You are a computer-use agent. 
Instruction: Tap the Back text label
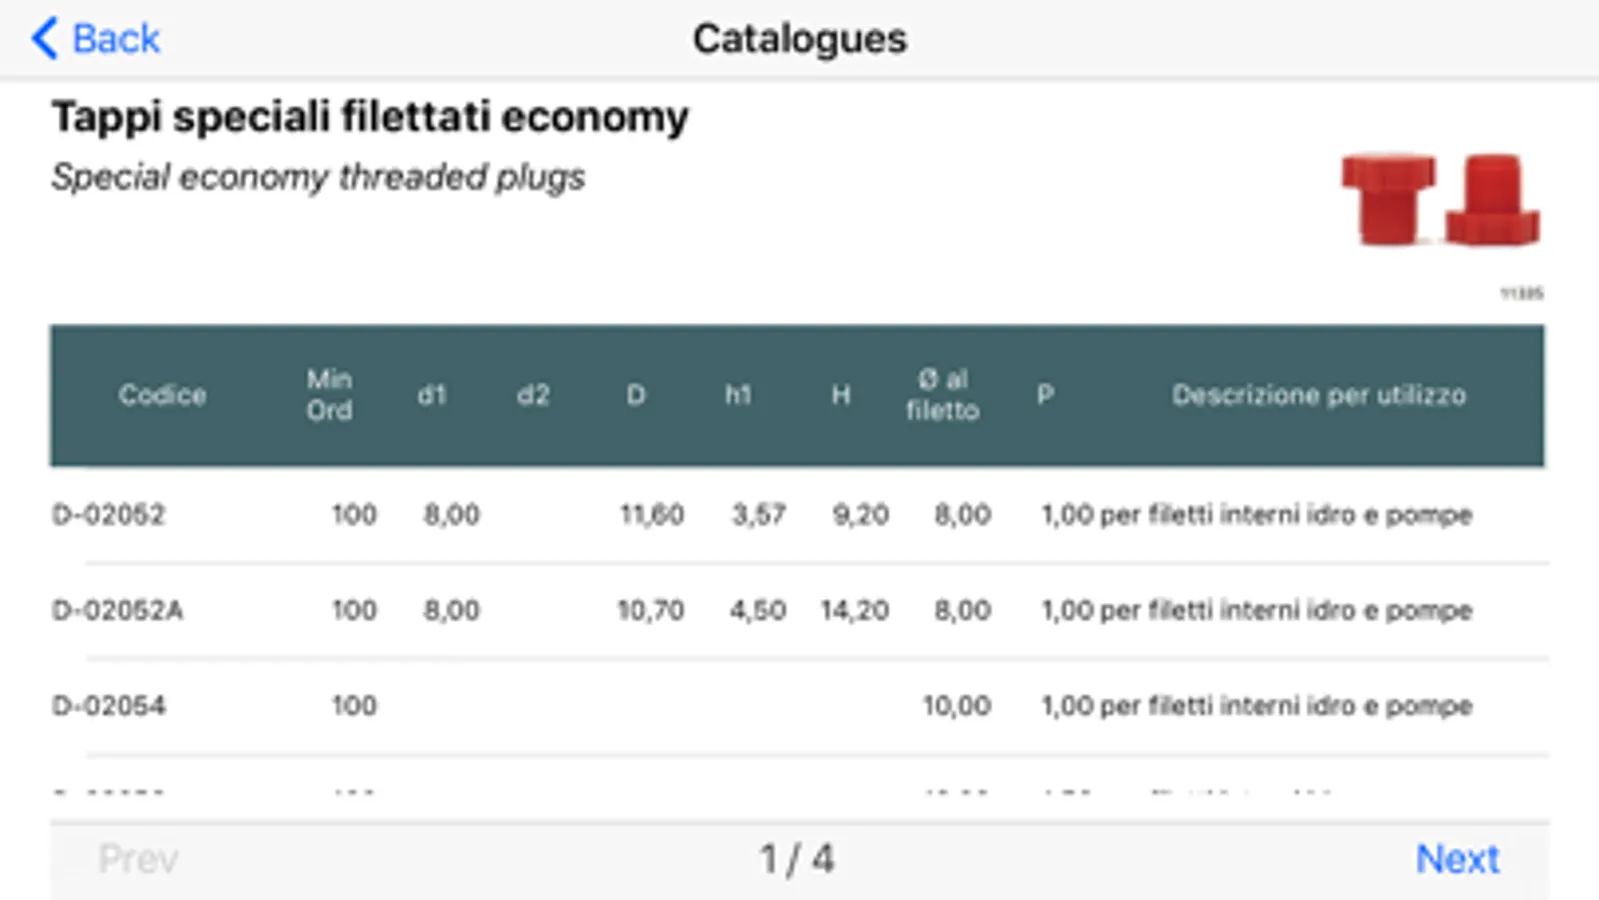(116, 39)
